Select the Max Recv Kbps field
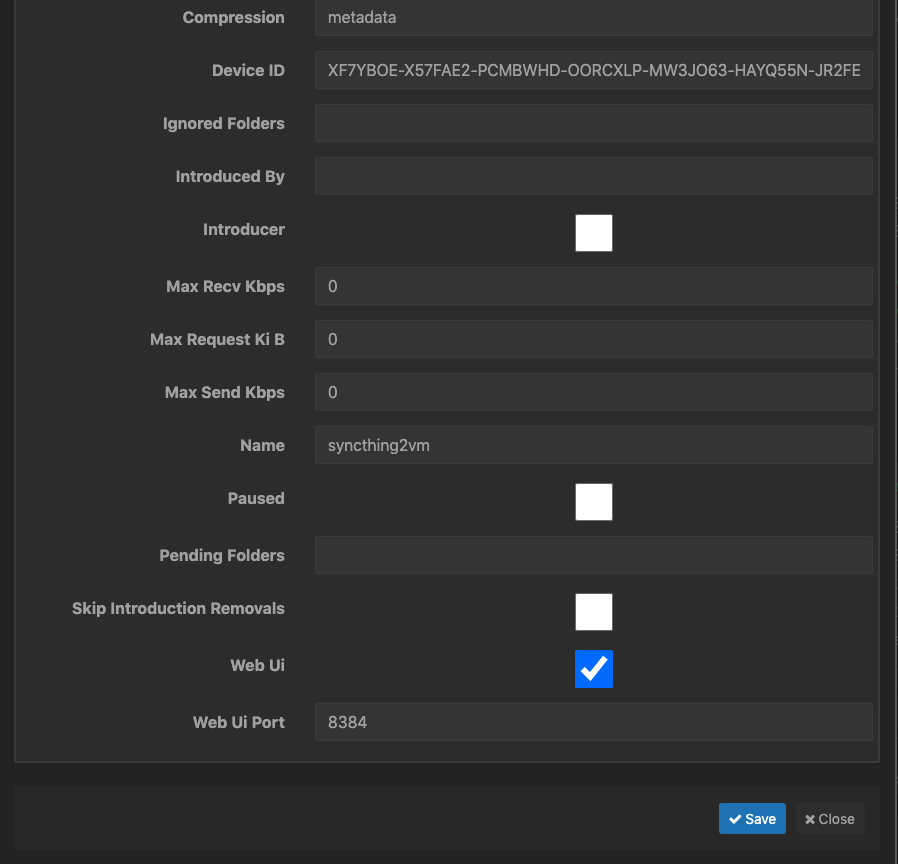The image size is (898, 864). (x=593, y=286)
